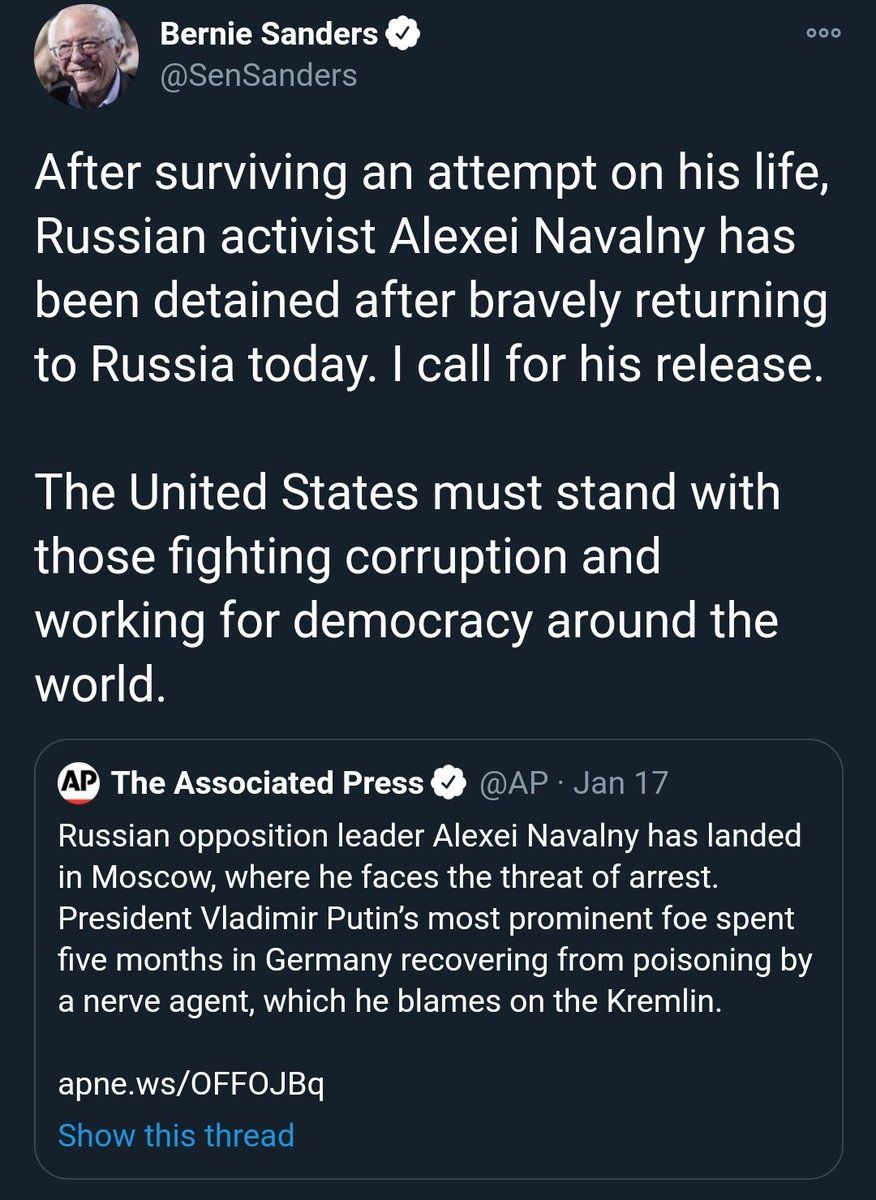The height and width of the screenshot is (1200, 876).
Task: Open The Associated Press account name
Action: click(268, 782)
